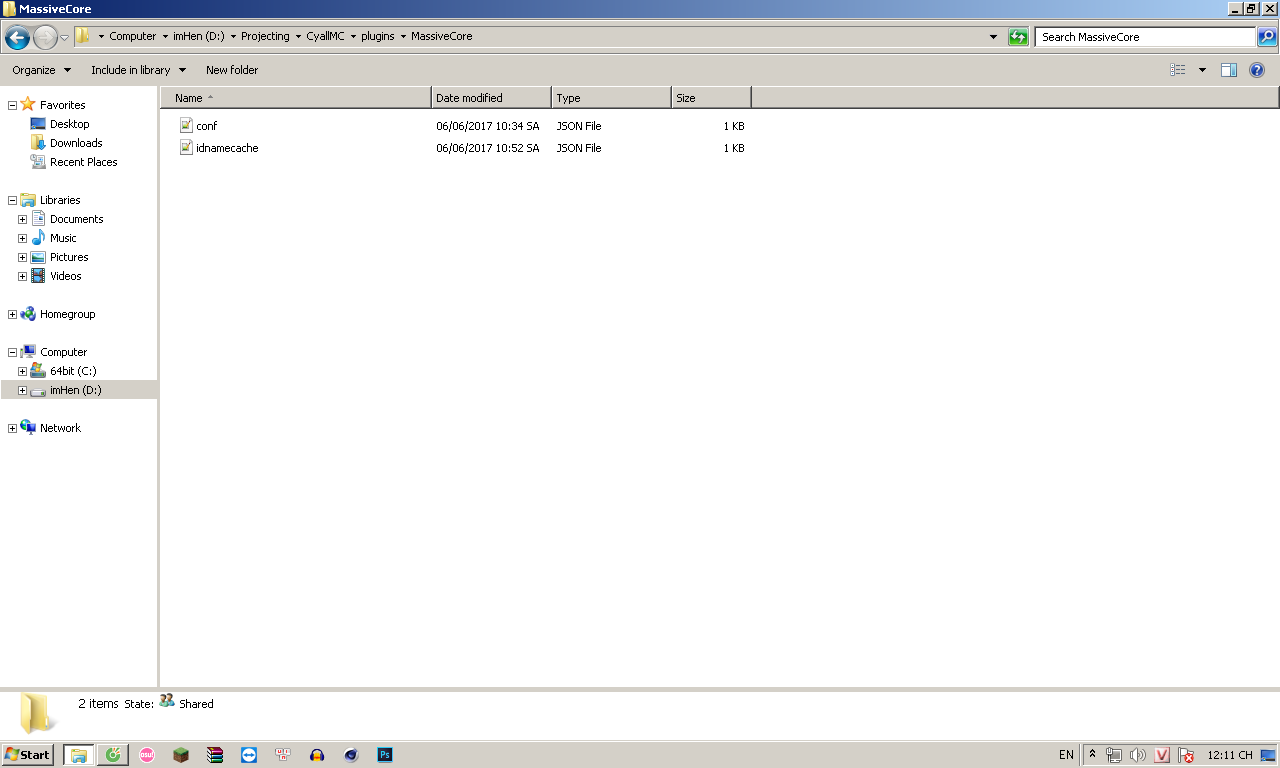The height and width of the screenshot is (768, 1280).
Task: Collapse the Favorites section
Action: tap(12, 105)
